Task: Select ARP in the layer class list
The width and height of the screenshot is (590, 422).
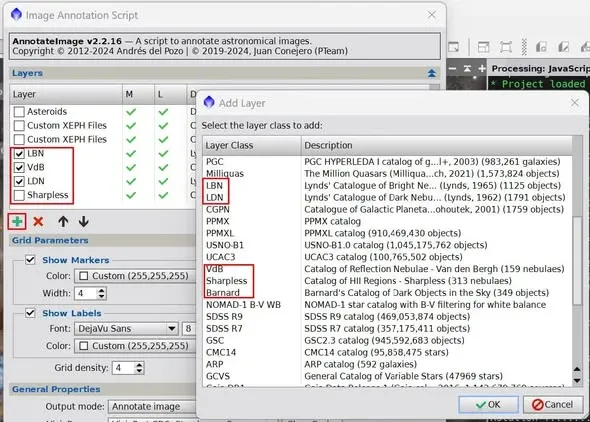Action: coord(214,364)
